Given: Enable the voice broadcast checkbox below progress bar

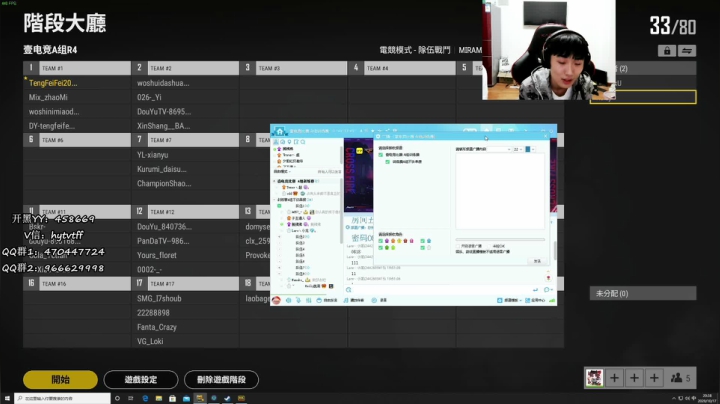Looking at the screenshot, I should (458, 246).
